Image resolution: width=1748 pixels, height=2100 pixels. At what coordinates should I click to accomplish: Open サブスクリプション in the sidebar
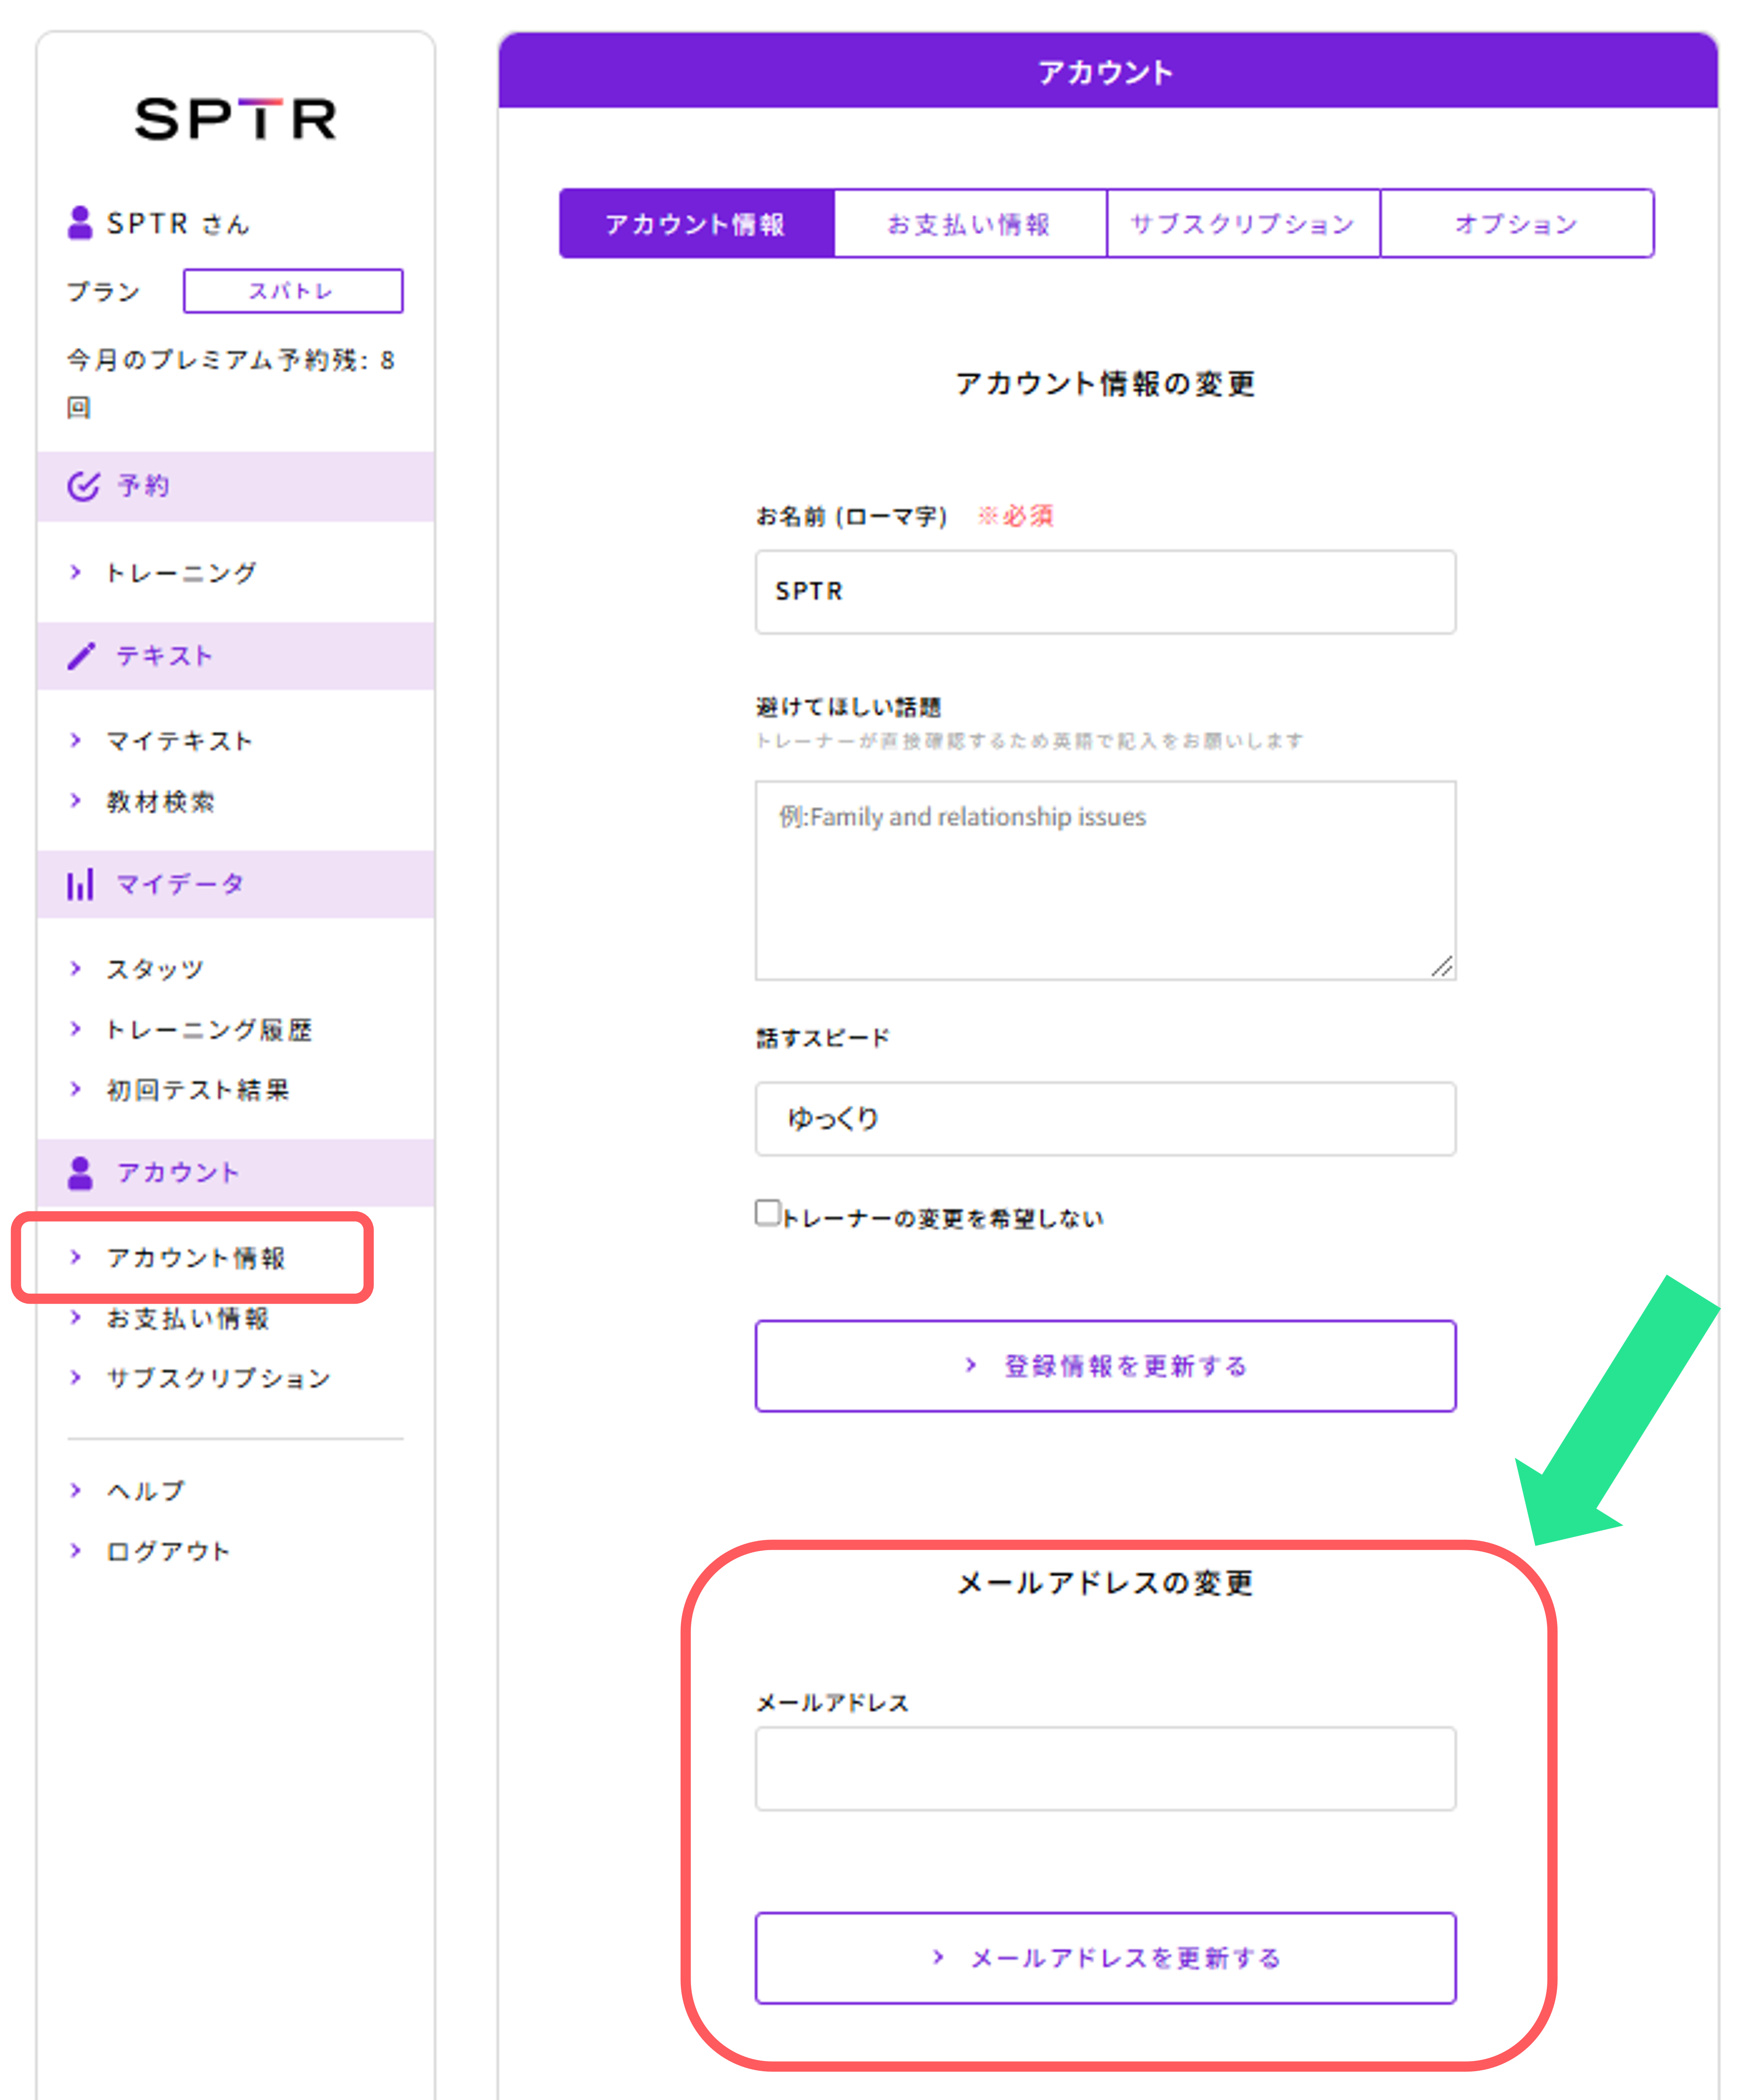(x=218, y=1378)
